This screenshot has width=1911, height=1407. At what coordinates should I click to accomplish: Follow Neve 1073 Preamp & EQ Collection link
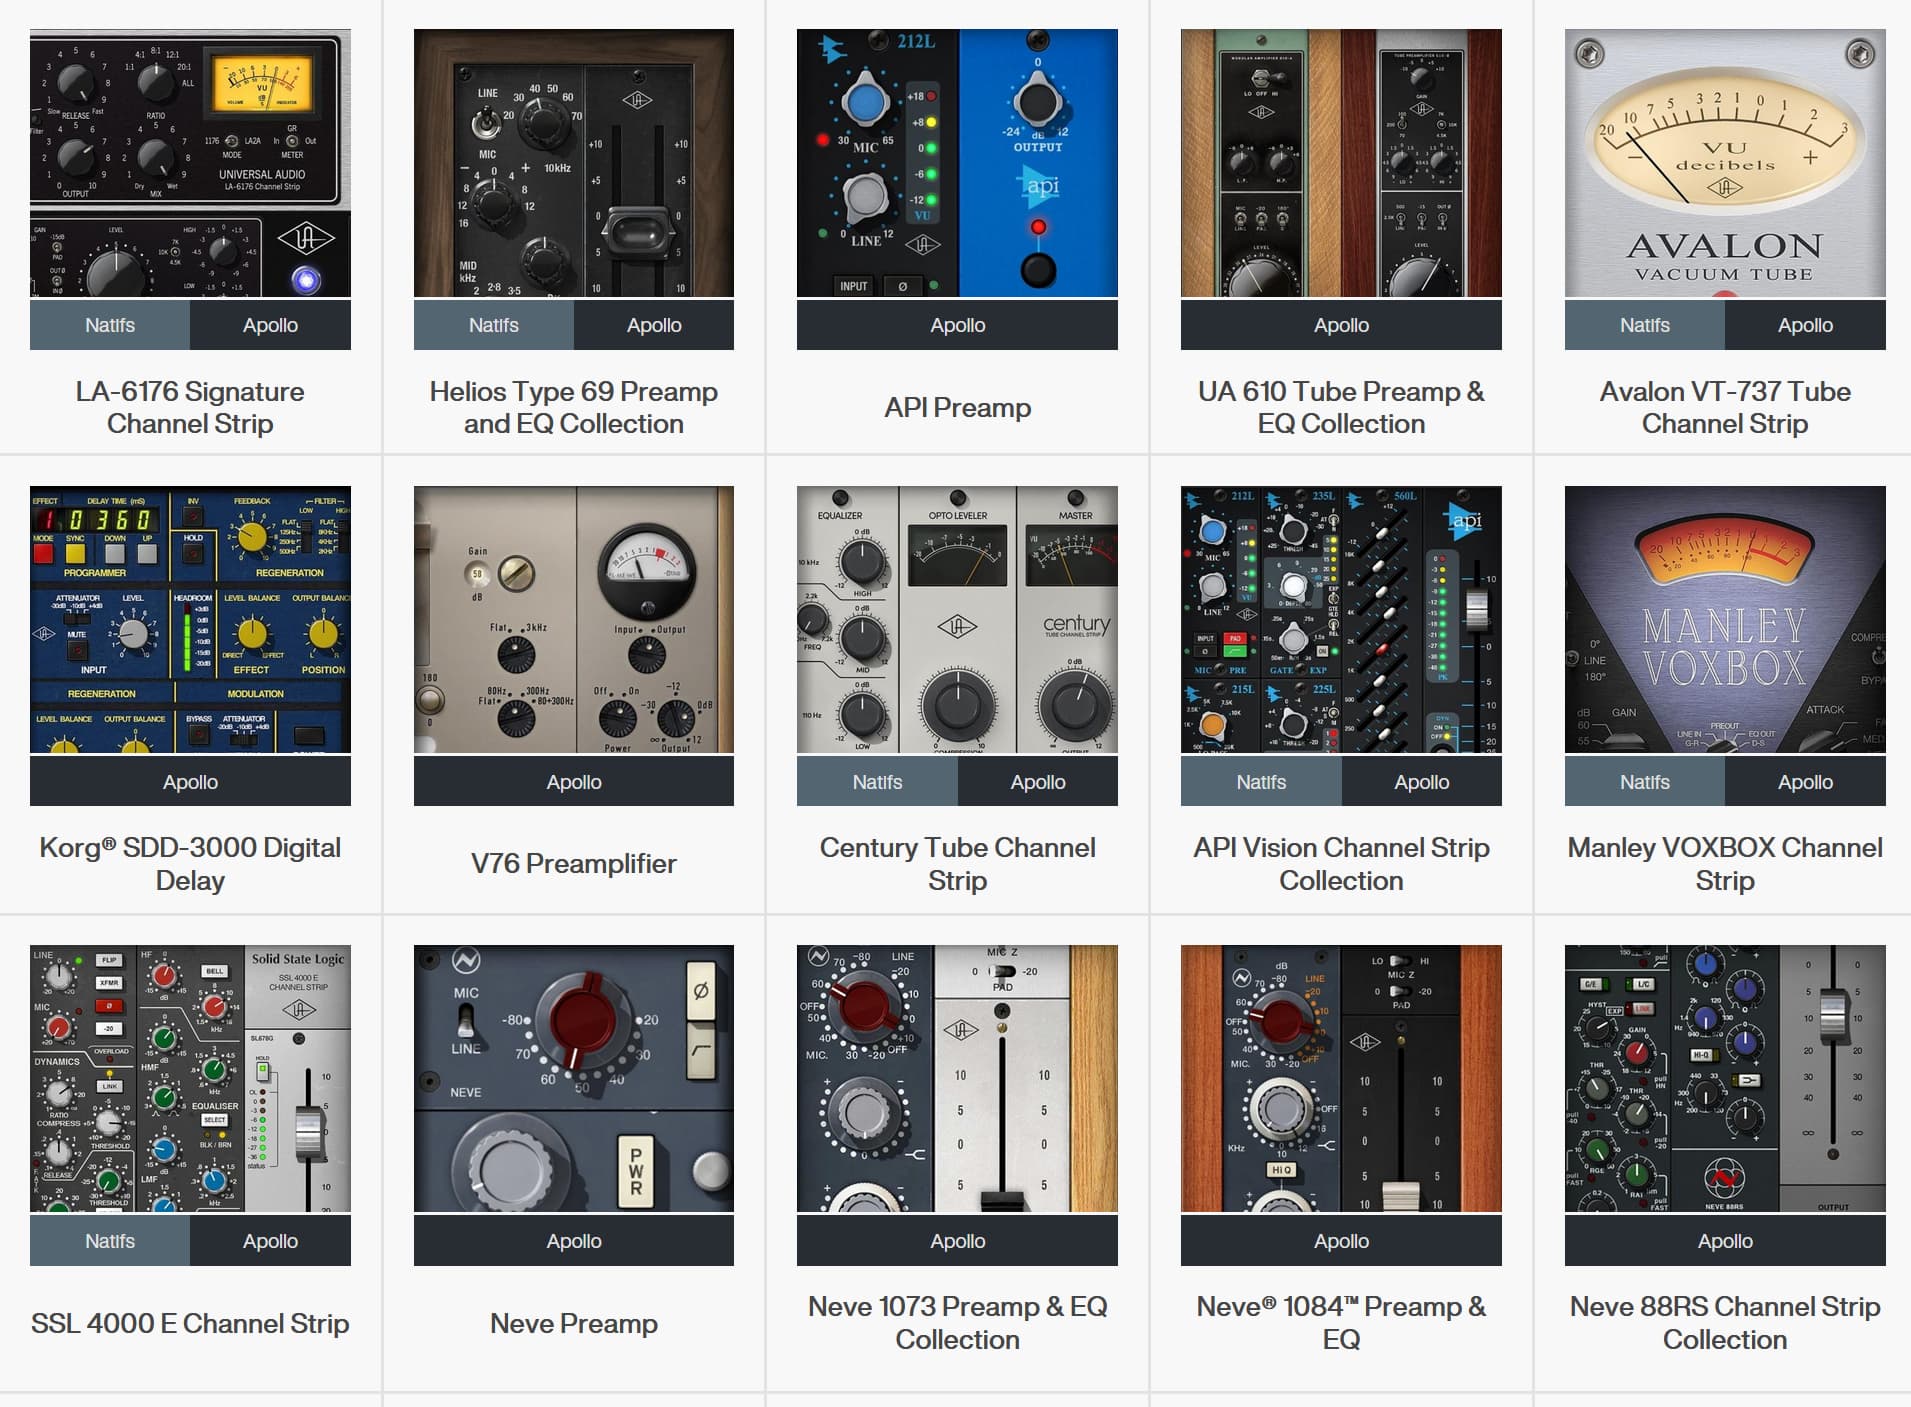(957, 1323)
